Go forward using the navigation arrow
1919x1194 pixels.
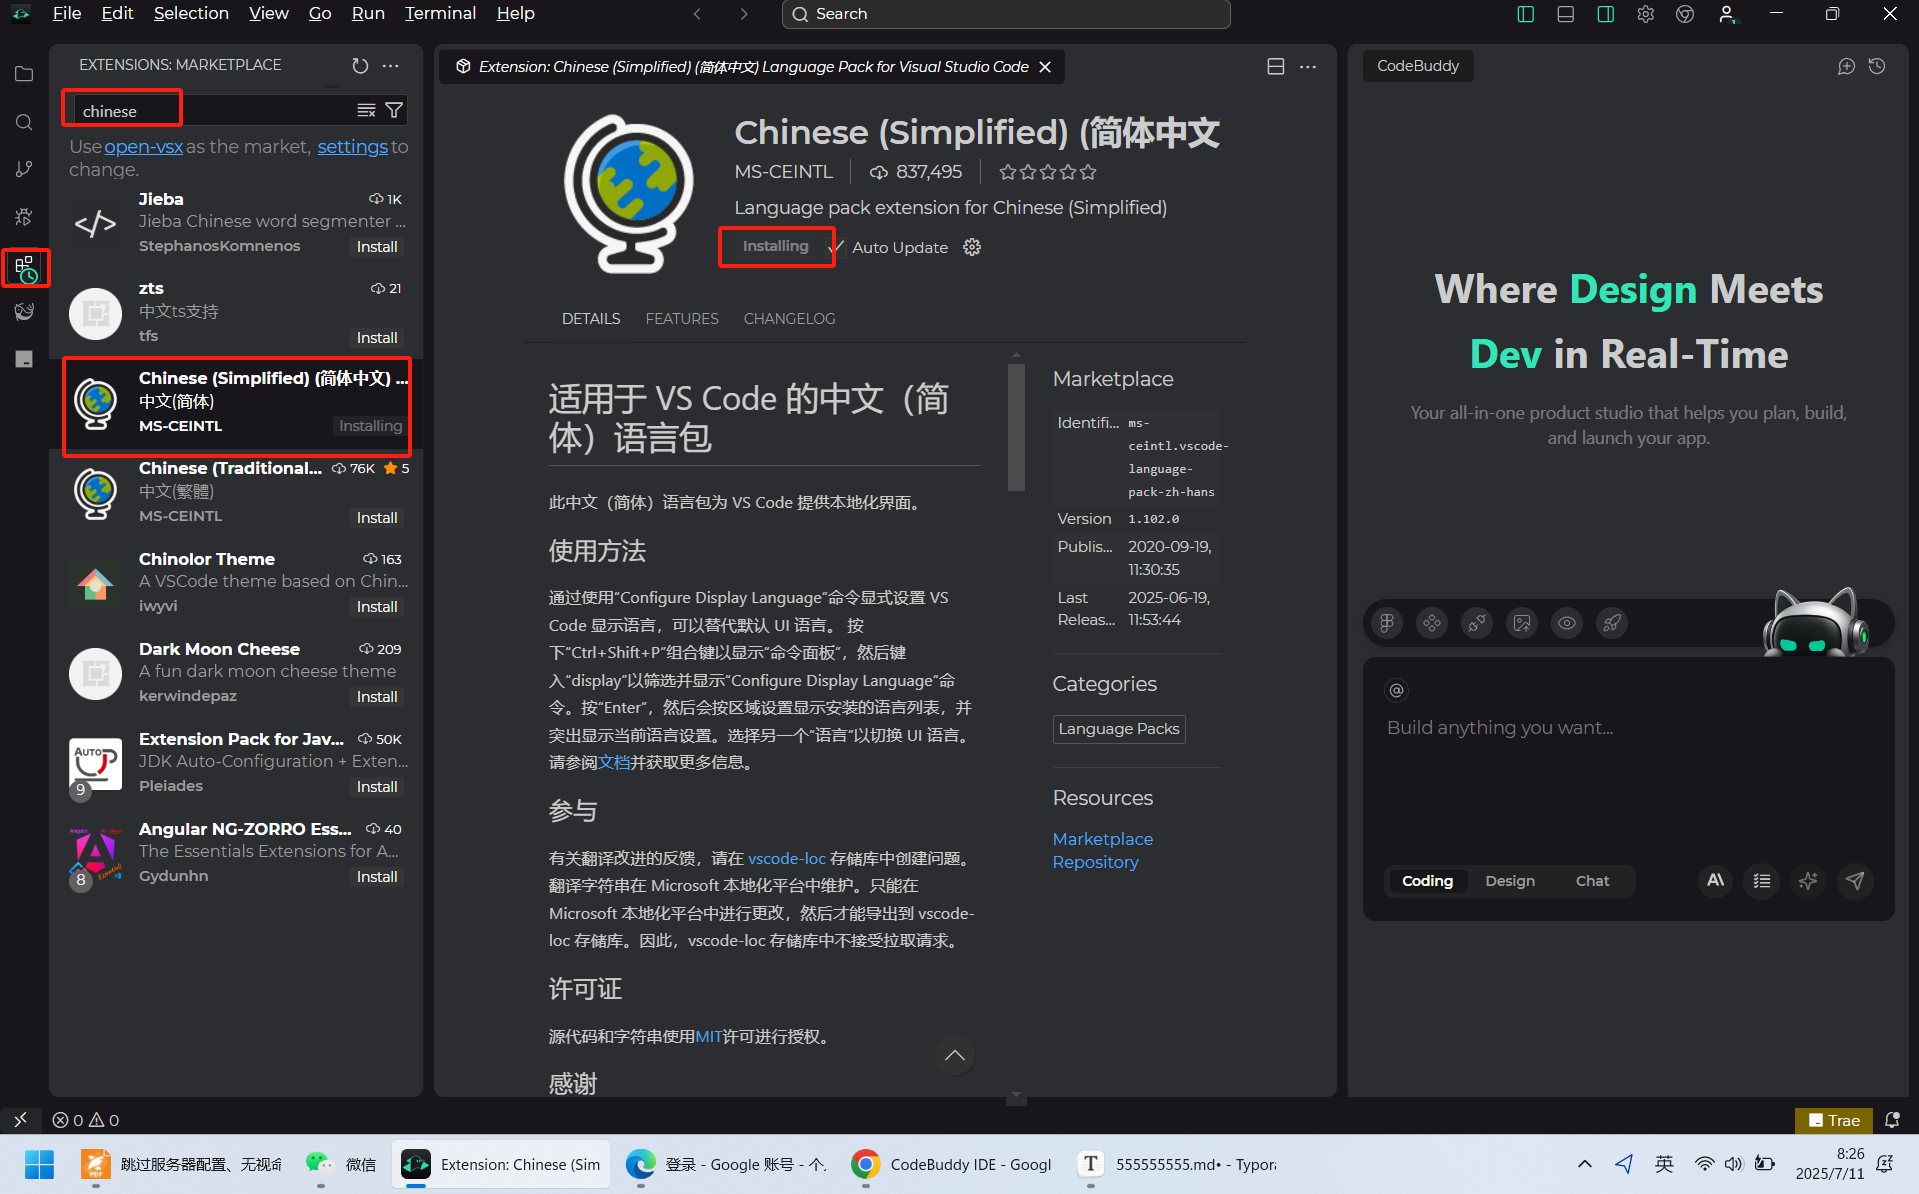tap(743, 14)
